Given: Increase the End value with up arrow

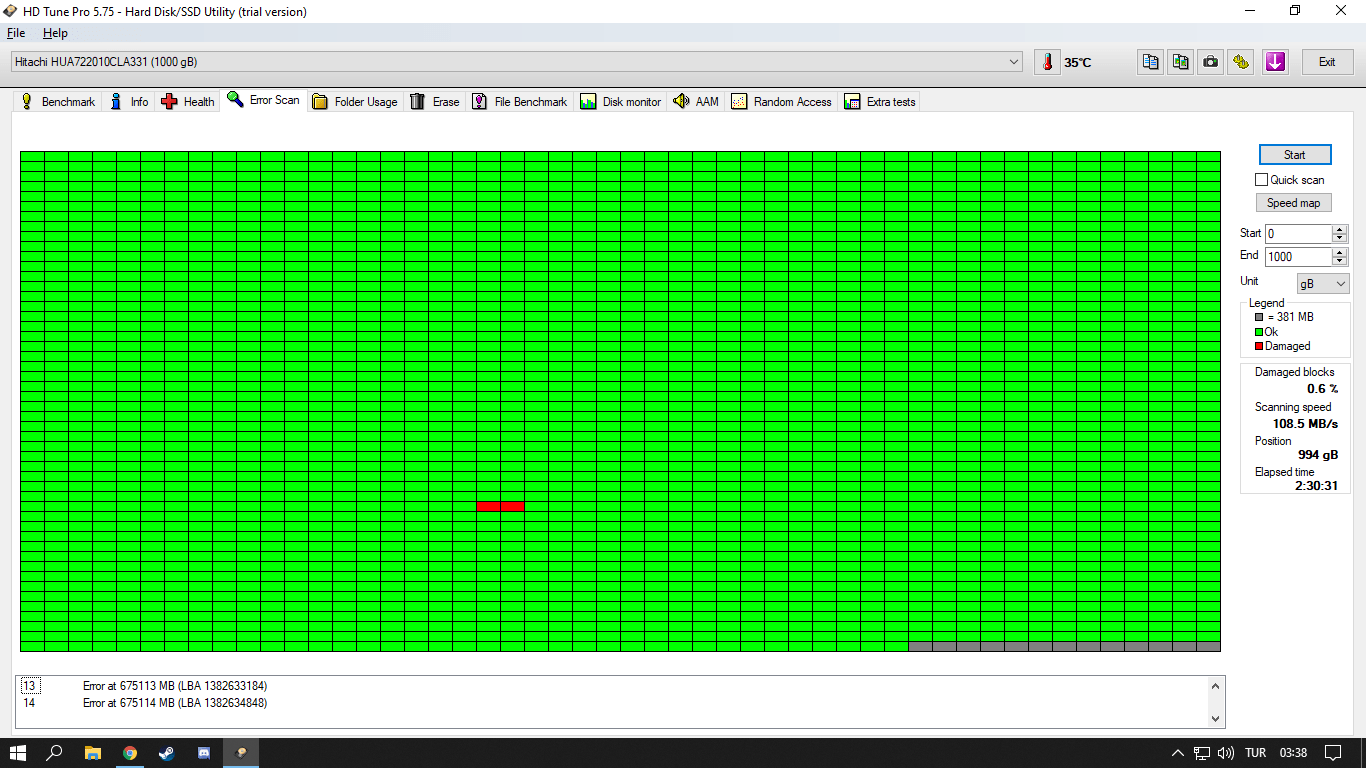Looking at the screenshot, I should point(1340,252).
